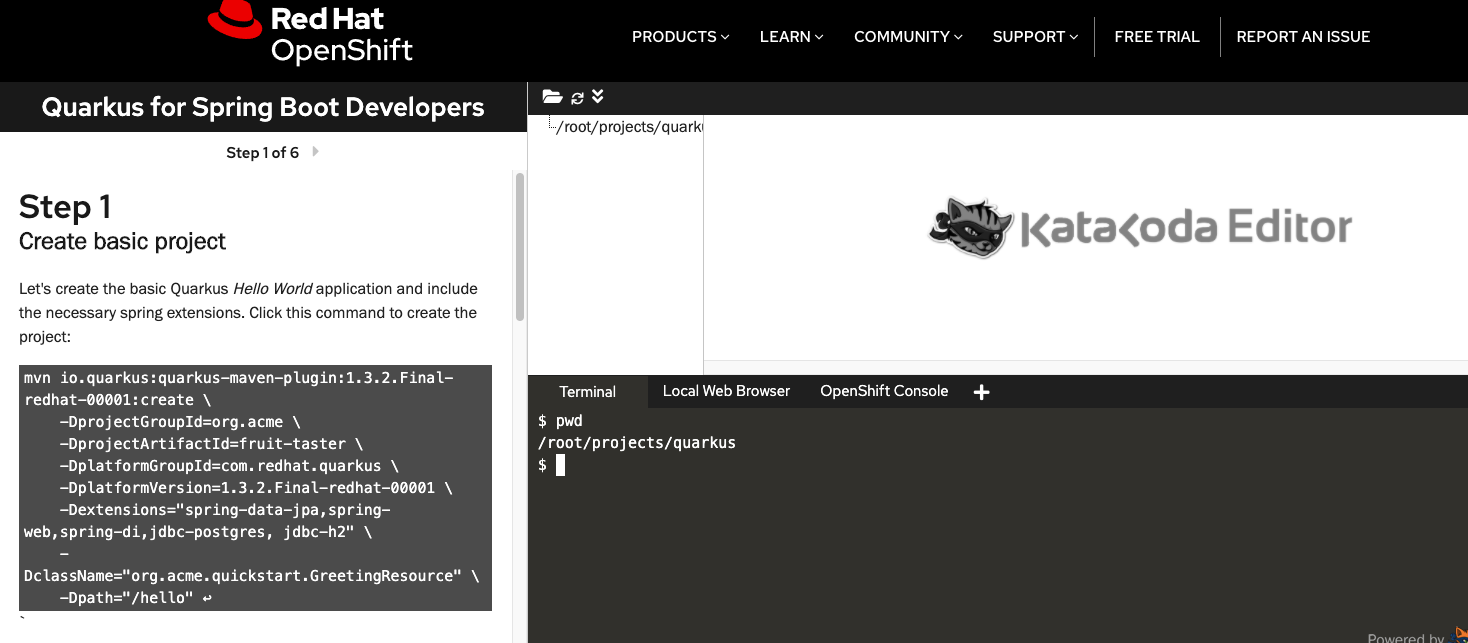The width and height of the screenshot is (1468, 643).
Task: Click the collapse-all double chevron icon
Action: tap(597, 96)
